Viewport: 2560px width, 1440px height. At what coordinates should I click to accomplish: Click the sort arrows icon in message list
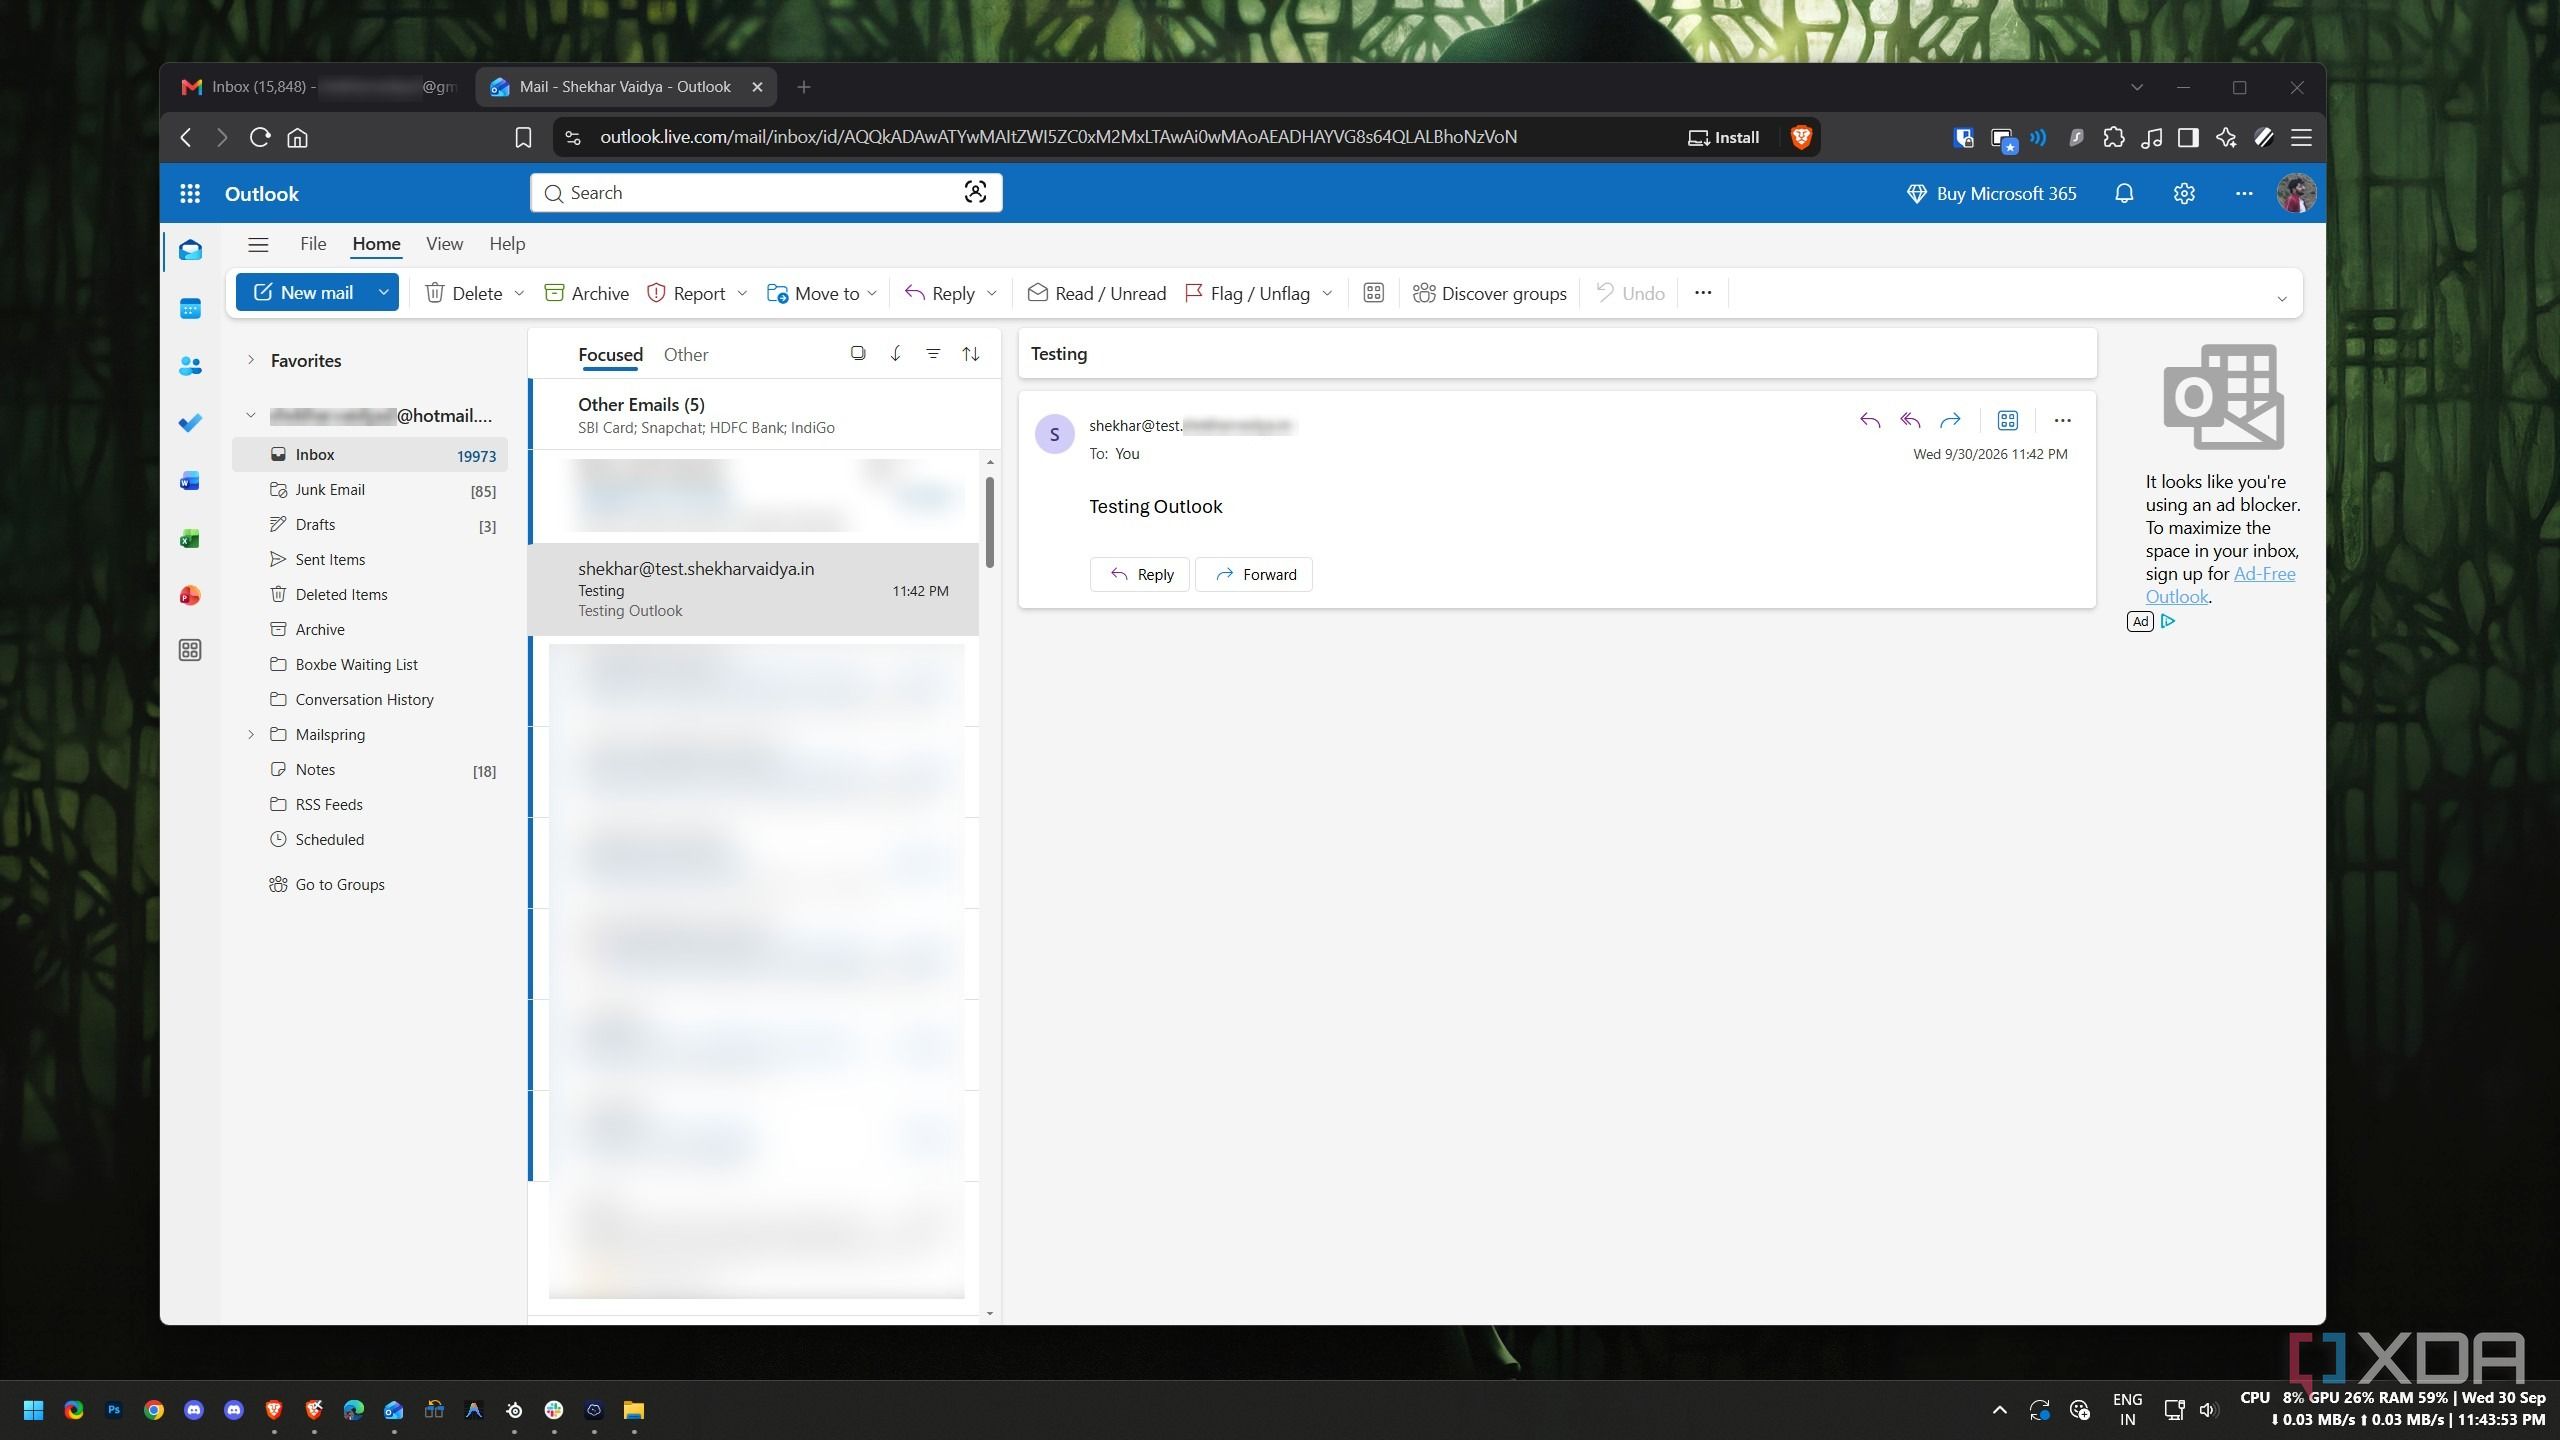[971, 354]
